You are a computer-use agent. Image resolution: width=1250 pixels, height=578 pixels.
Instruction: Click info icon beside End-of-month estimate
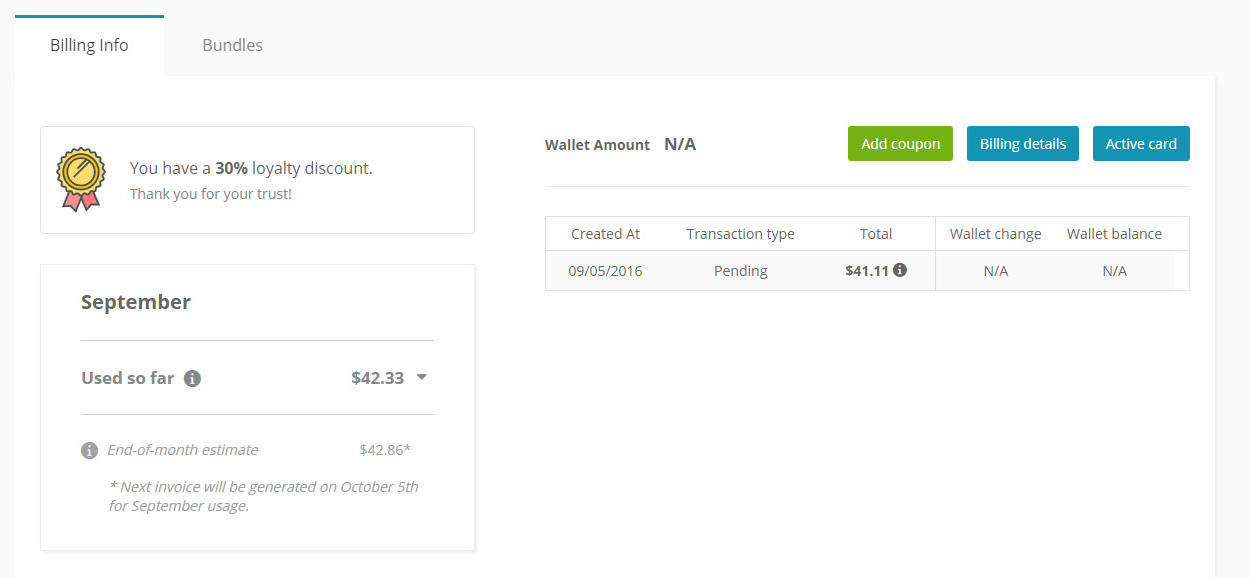tap(90, 450)
